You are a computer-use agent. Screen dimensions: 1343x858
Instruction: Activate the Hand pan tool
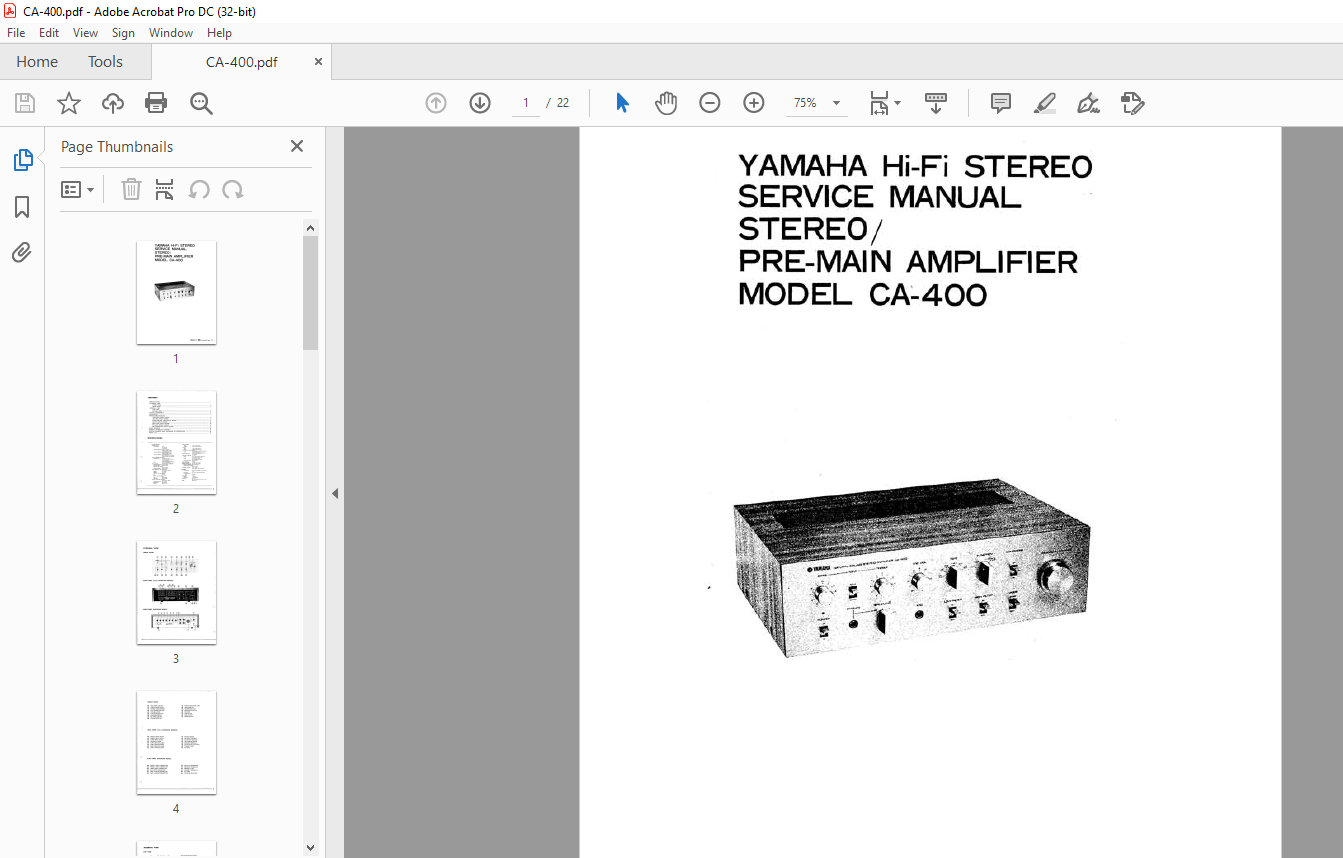[x=666, y=103]
